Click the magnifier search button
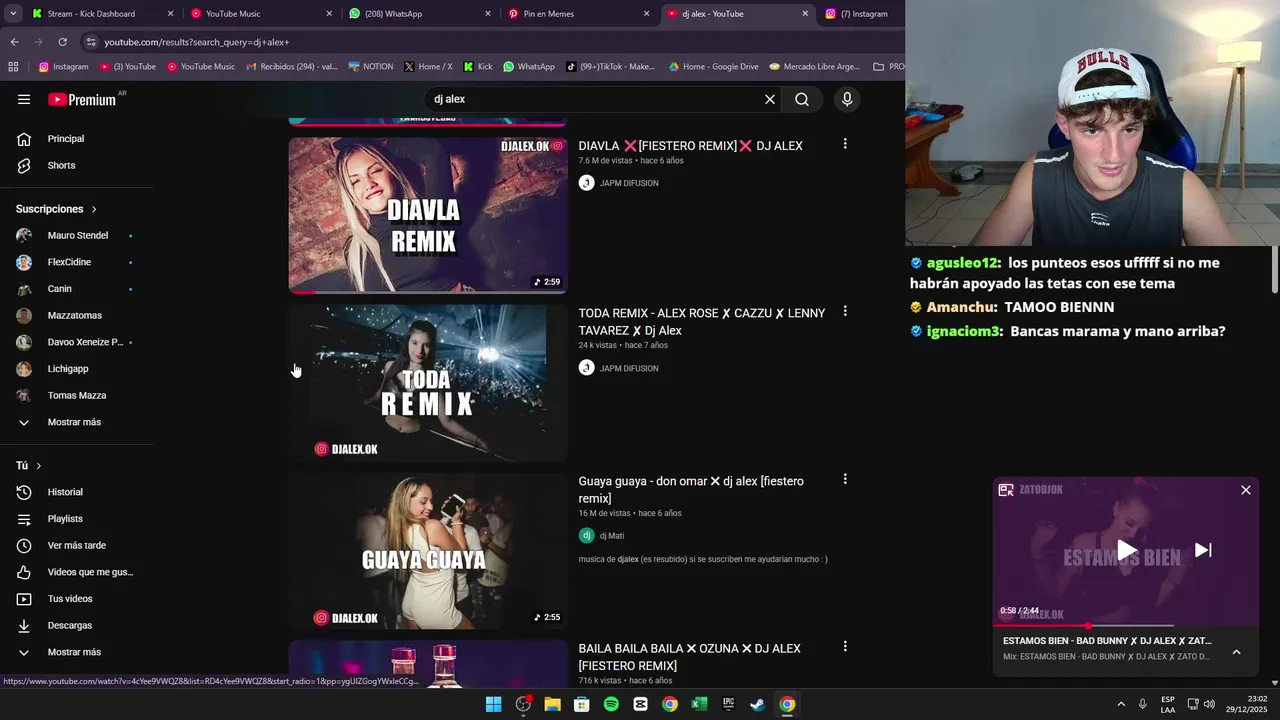1280x720 pixels. 802,99
